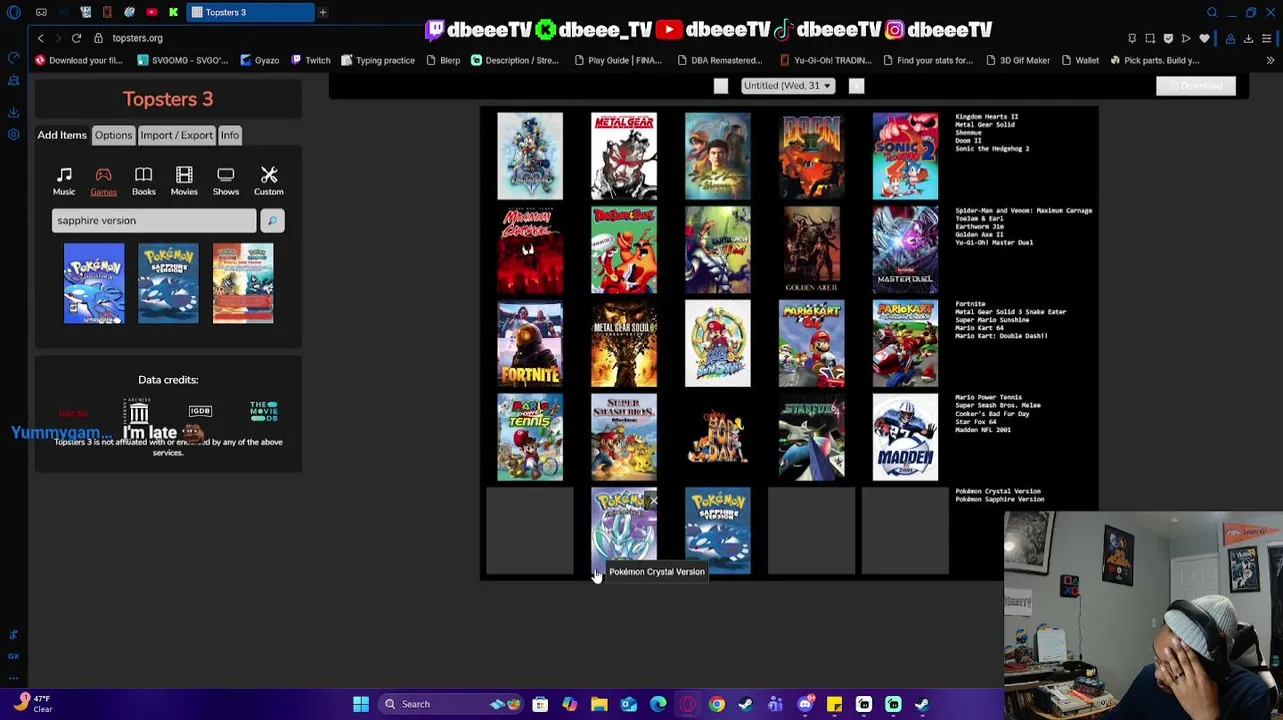Click the small button right of title dropdown

pos(856,86)
